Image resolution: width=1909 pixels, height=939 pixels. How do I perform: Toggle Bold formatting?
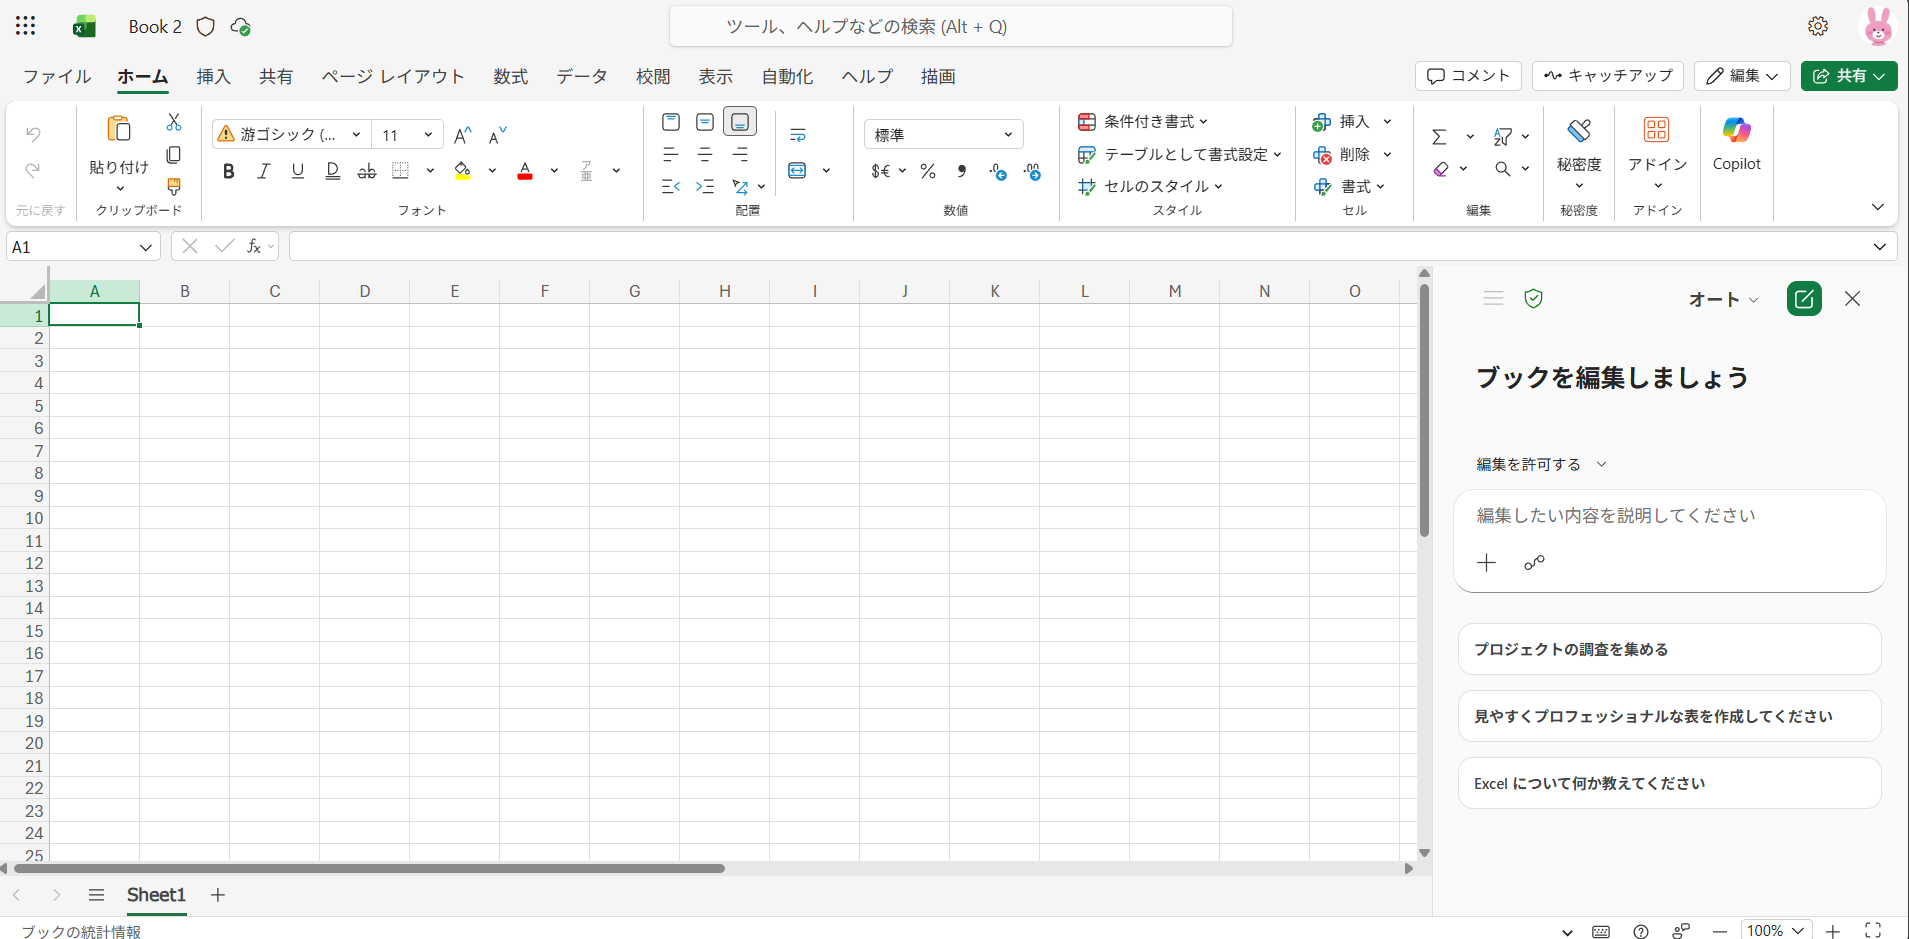point(229,171)
